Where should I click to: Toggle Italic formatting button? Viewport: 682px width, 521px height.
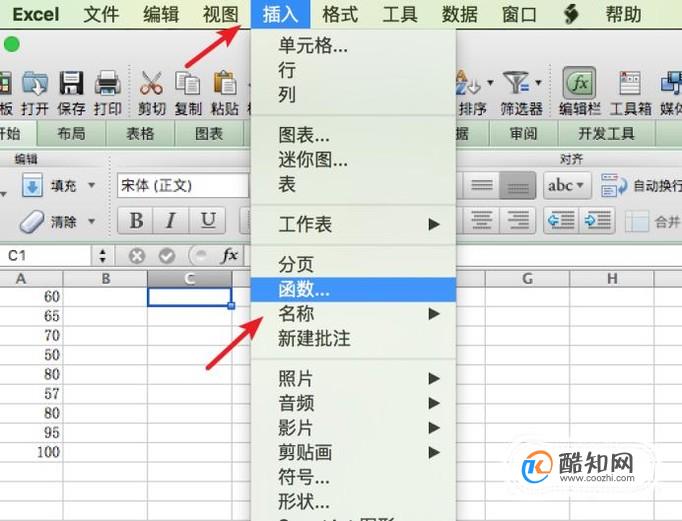(x=171, y=220)
